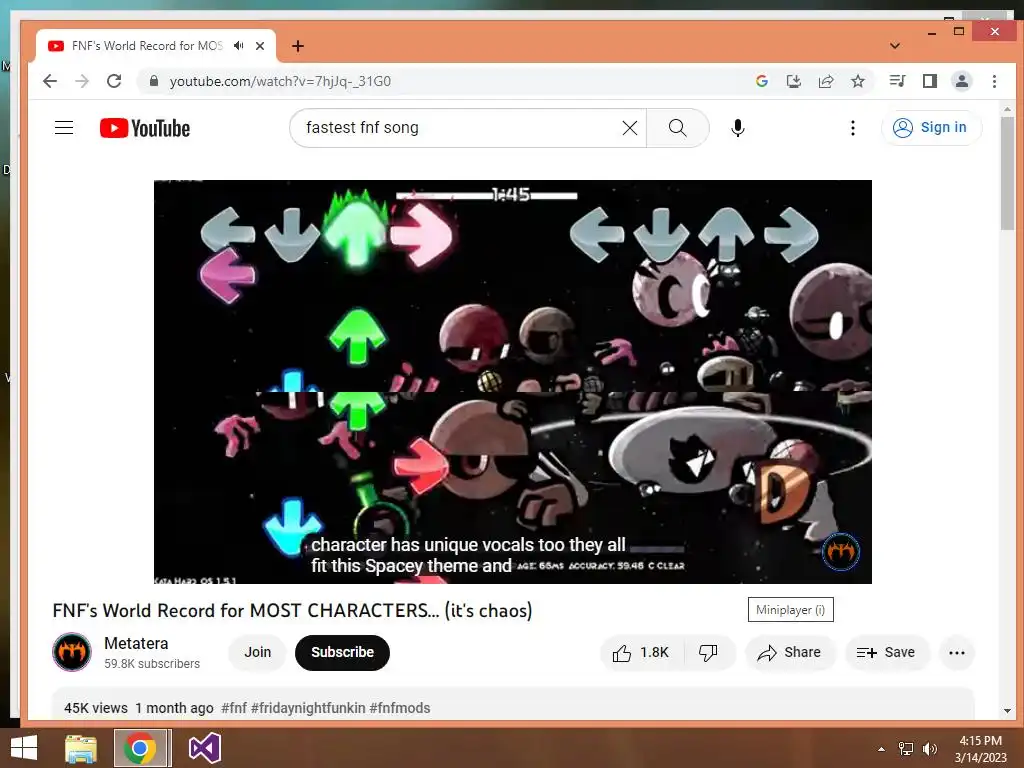Click the page's vertical scrollbar thumb
Viewport: 1024px width, 768px height.
1007,173
